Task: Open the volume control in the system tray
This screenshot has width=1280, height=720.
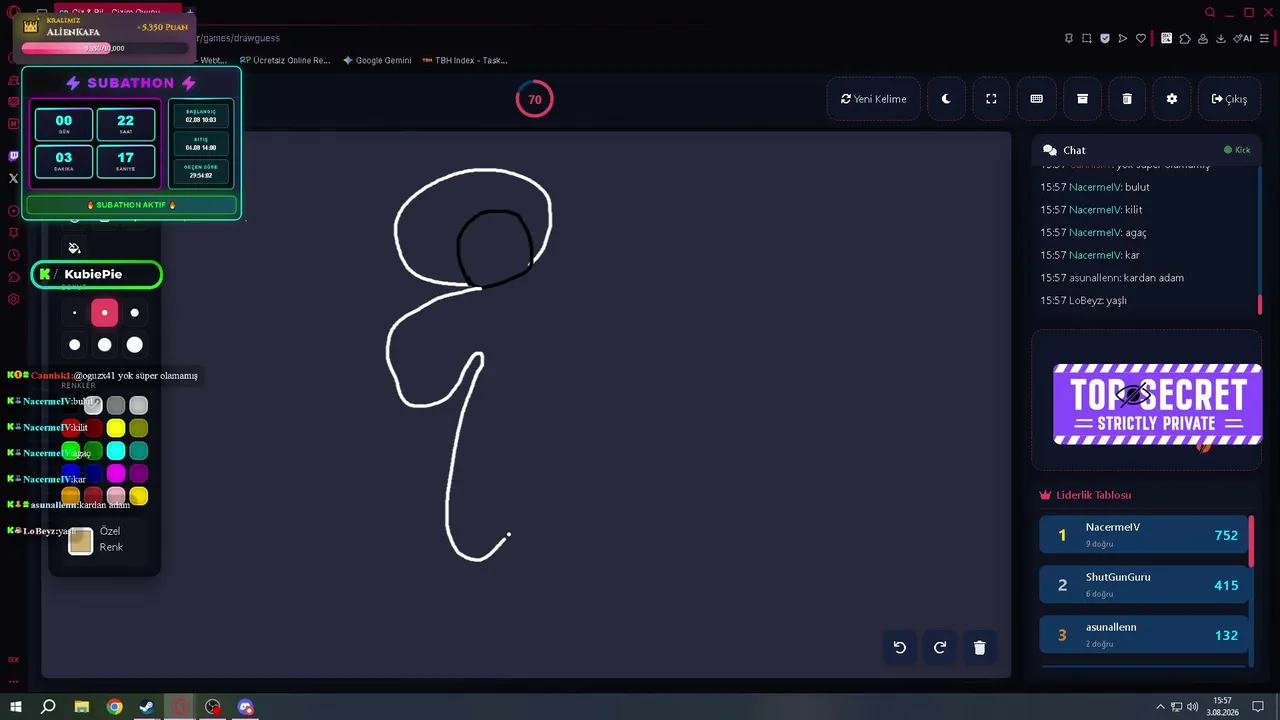Action: pyautogui.click(x=1192, y=707)
